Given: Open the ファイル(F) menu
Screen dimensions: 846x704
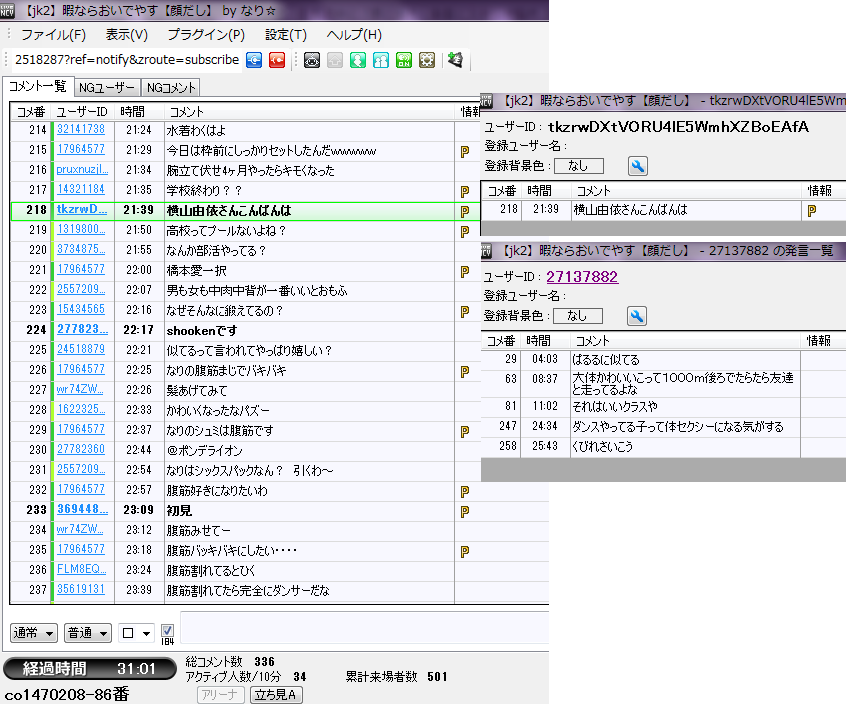Looking at the screenshot, I should click(53, 35).
